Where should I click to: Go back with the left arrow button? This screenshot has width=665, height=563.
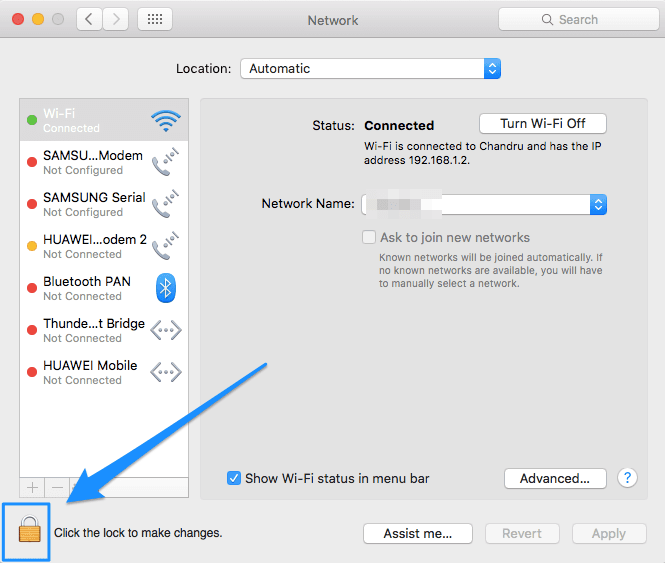tap(89, 19)
